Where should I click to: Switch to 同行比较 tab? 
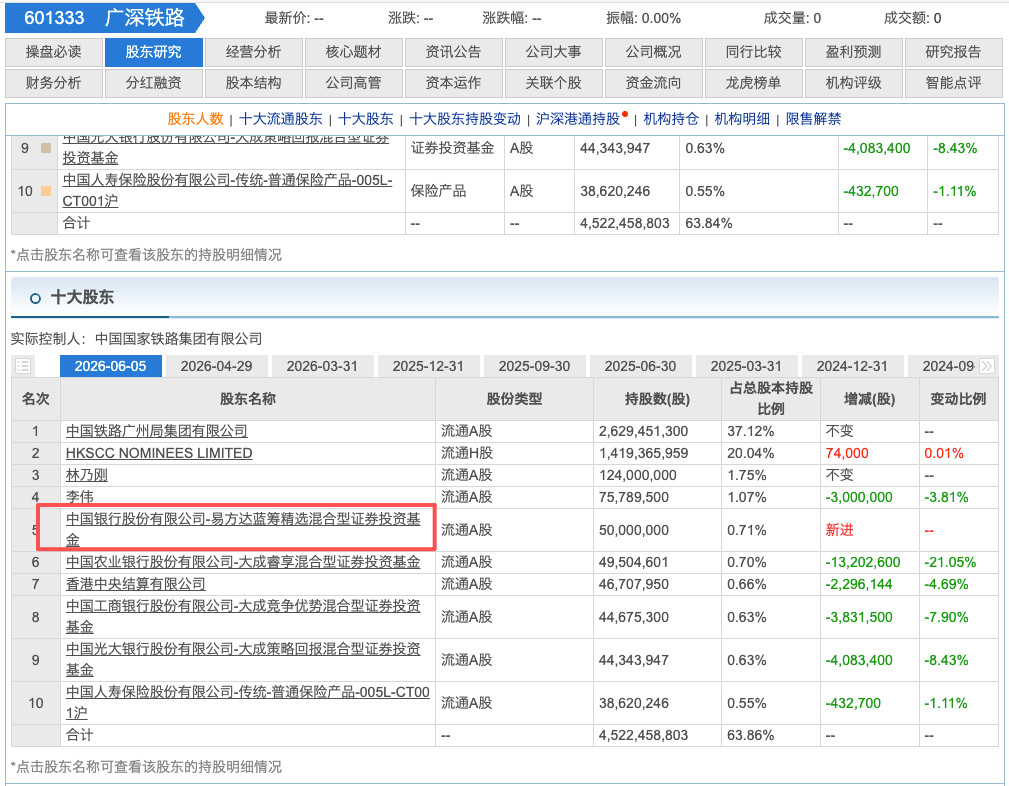pos(754,52)
